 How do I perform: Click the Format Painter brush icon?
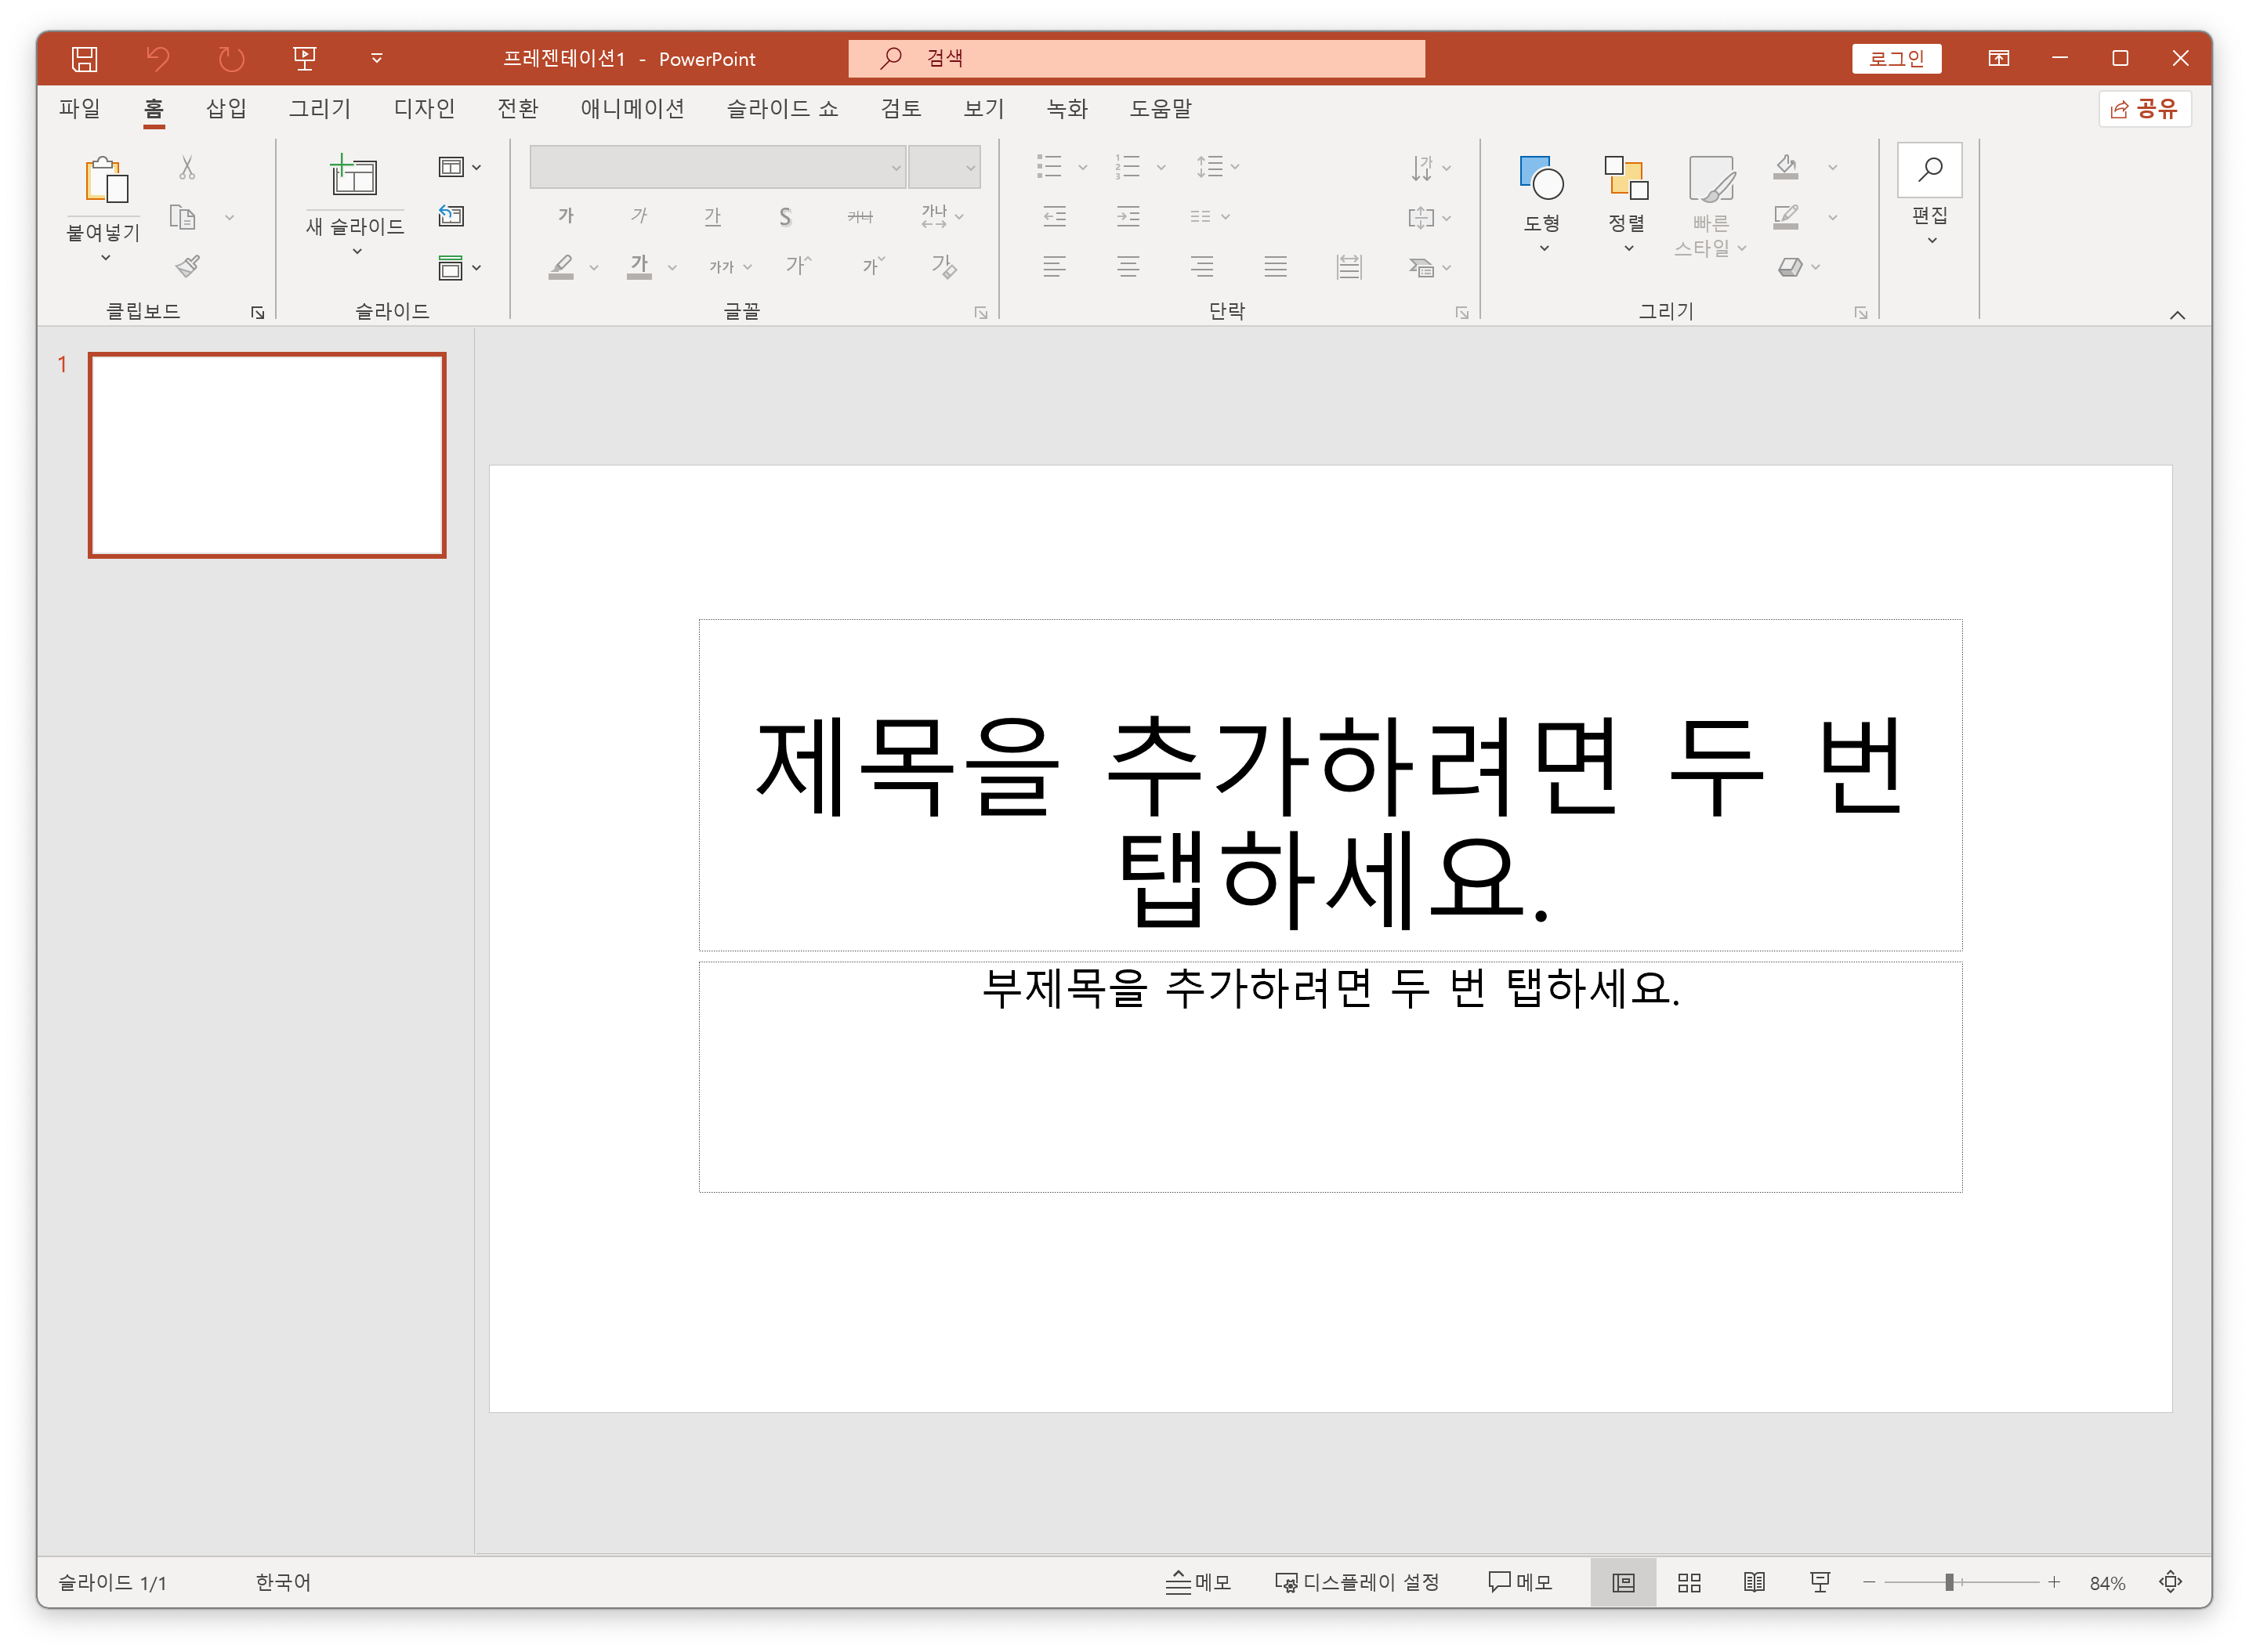coord(187,266)
